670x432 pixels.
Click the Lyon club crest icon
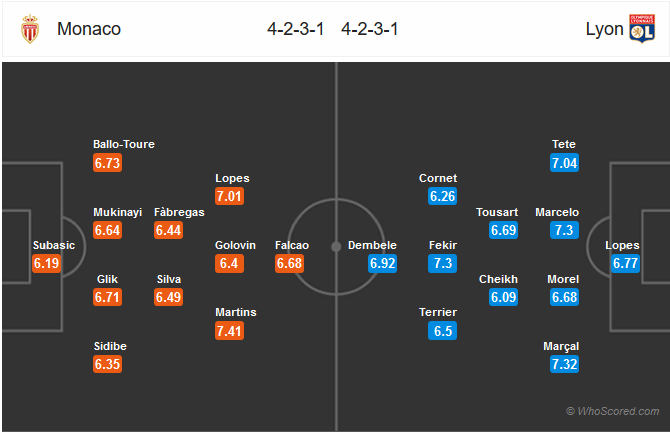tap(641, 29)
